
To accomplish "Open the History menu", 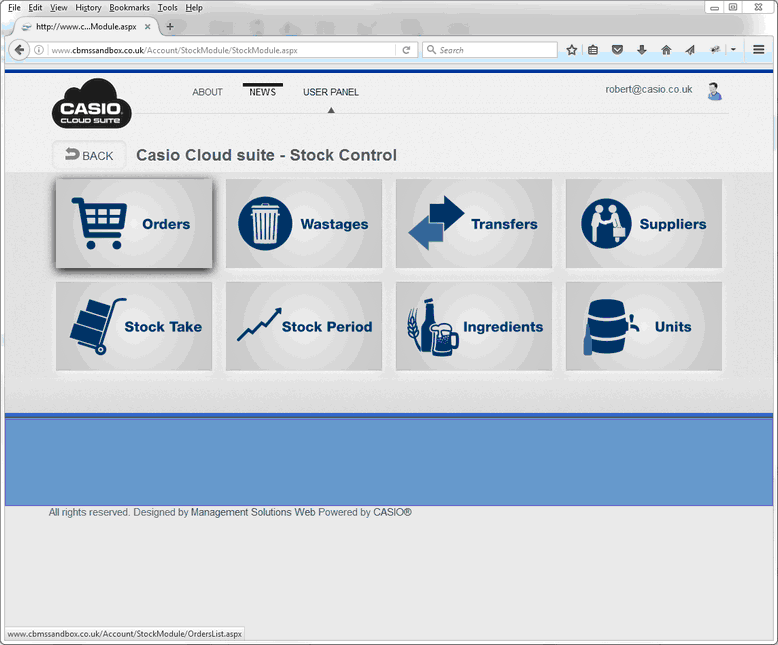I will pyautogui.click(x=88, y=7).
